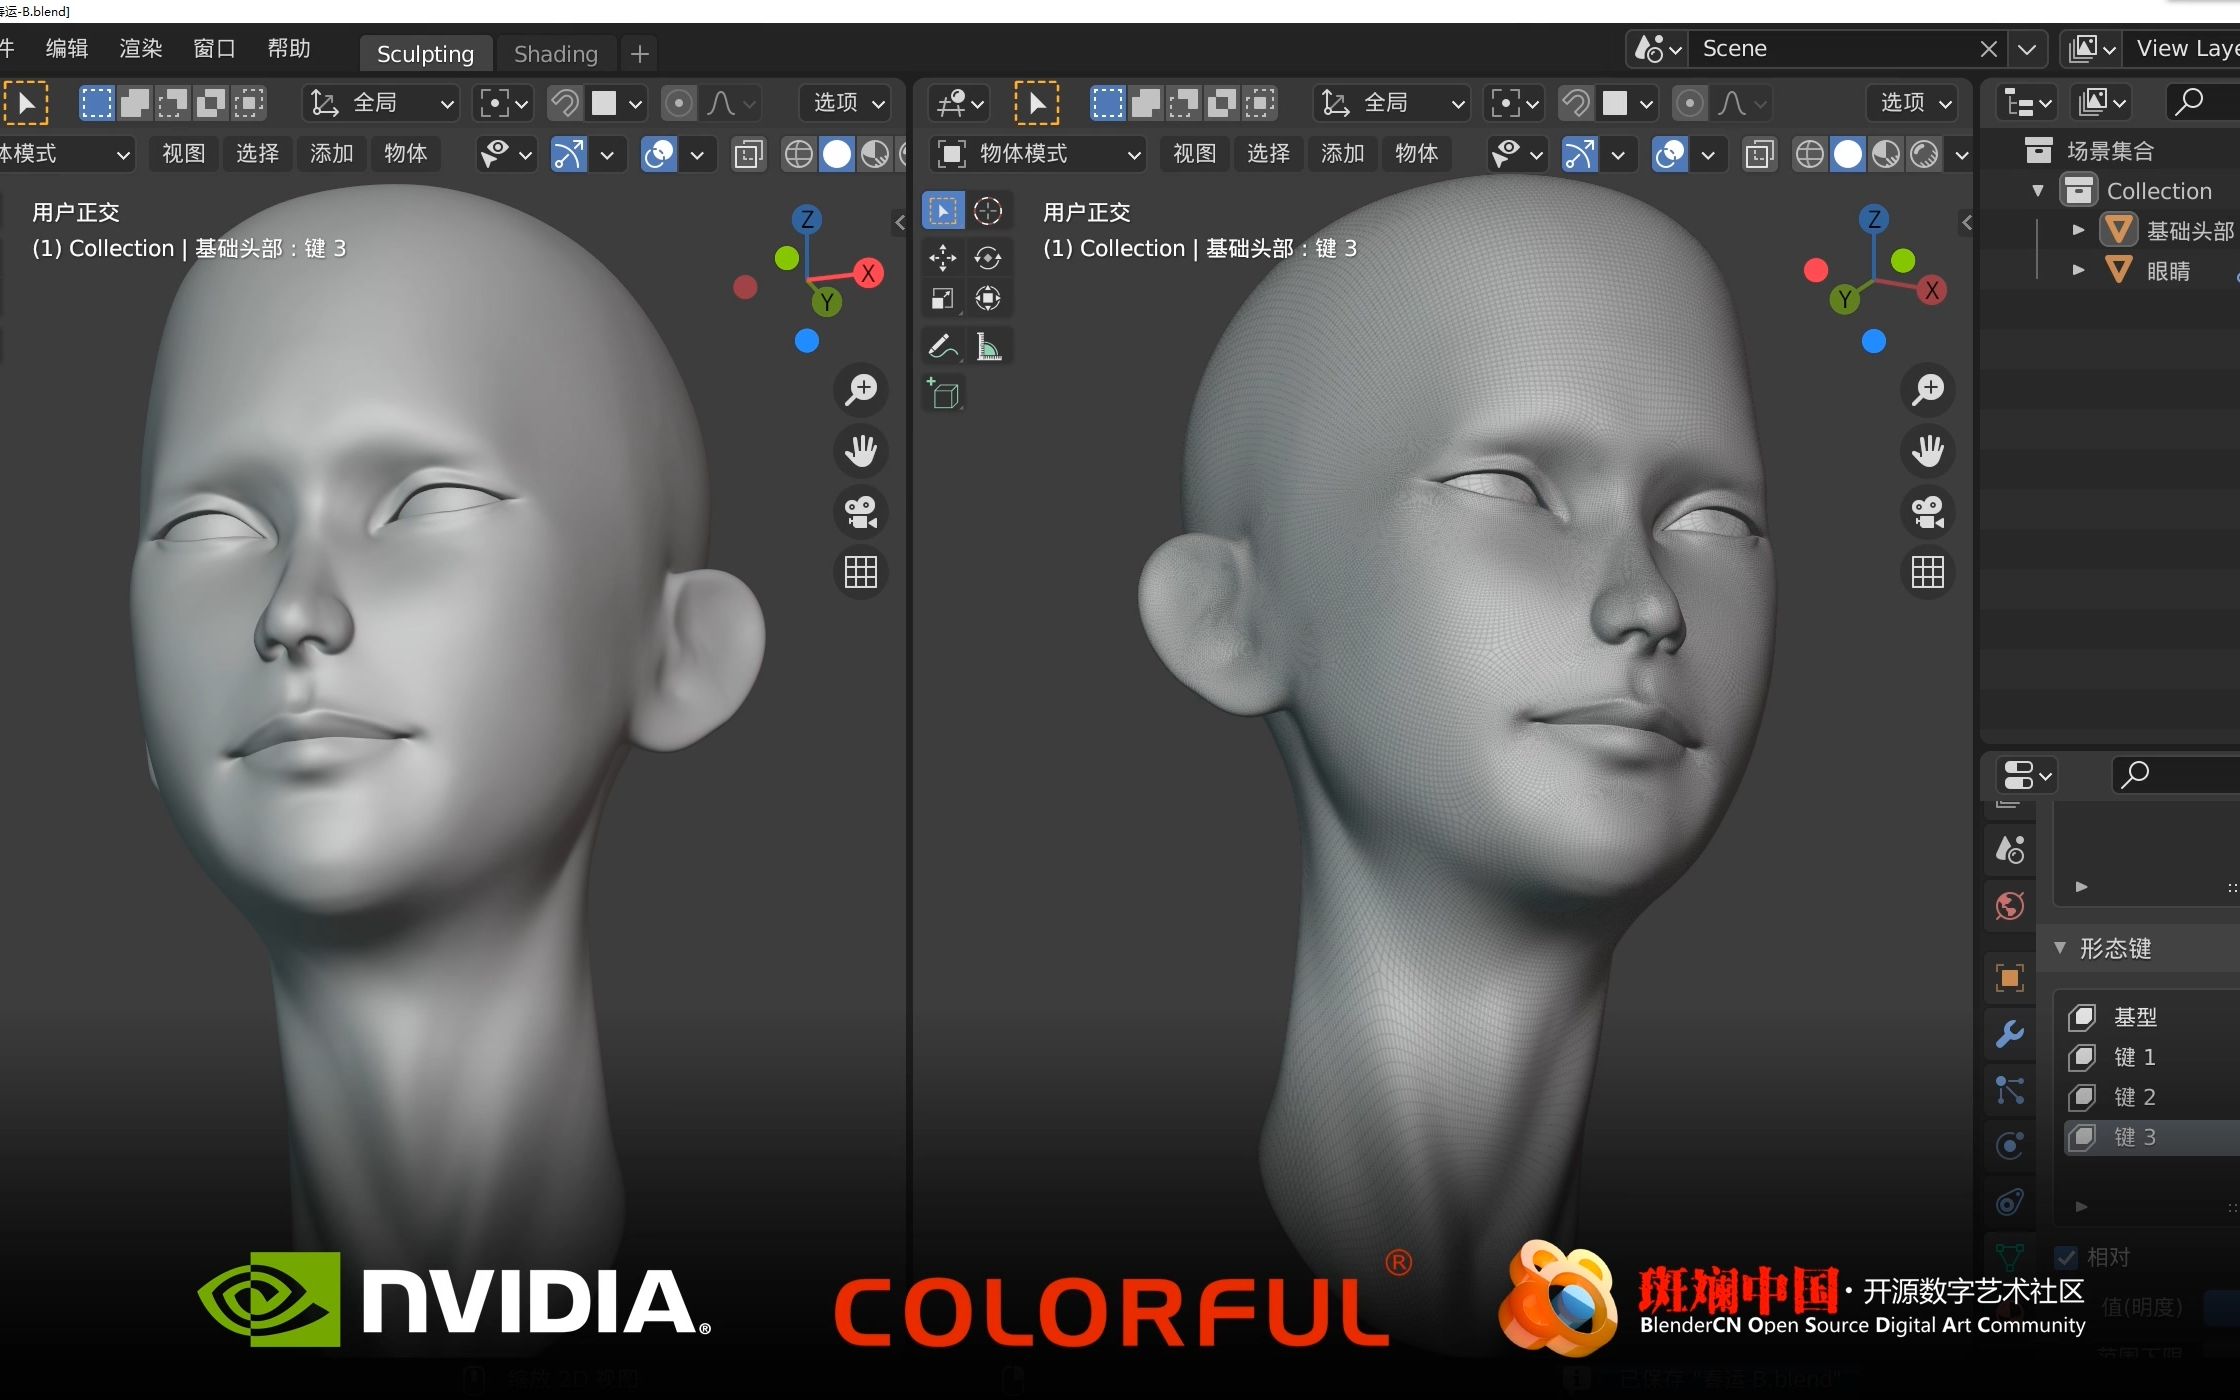Image resolution: width=2240 pixels, height=1400 pixels.
Task: Enable material preview shading in right viewport
Action: point(1886,154)
